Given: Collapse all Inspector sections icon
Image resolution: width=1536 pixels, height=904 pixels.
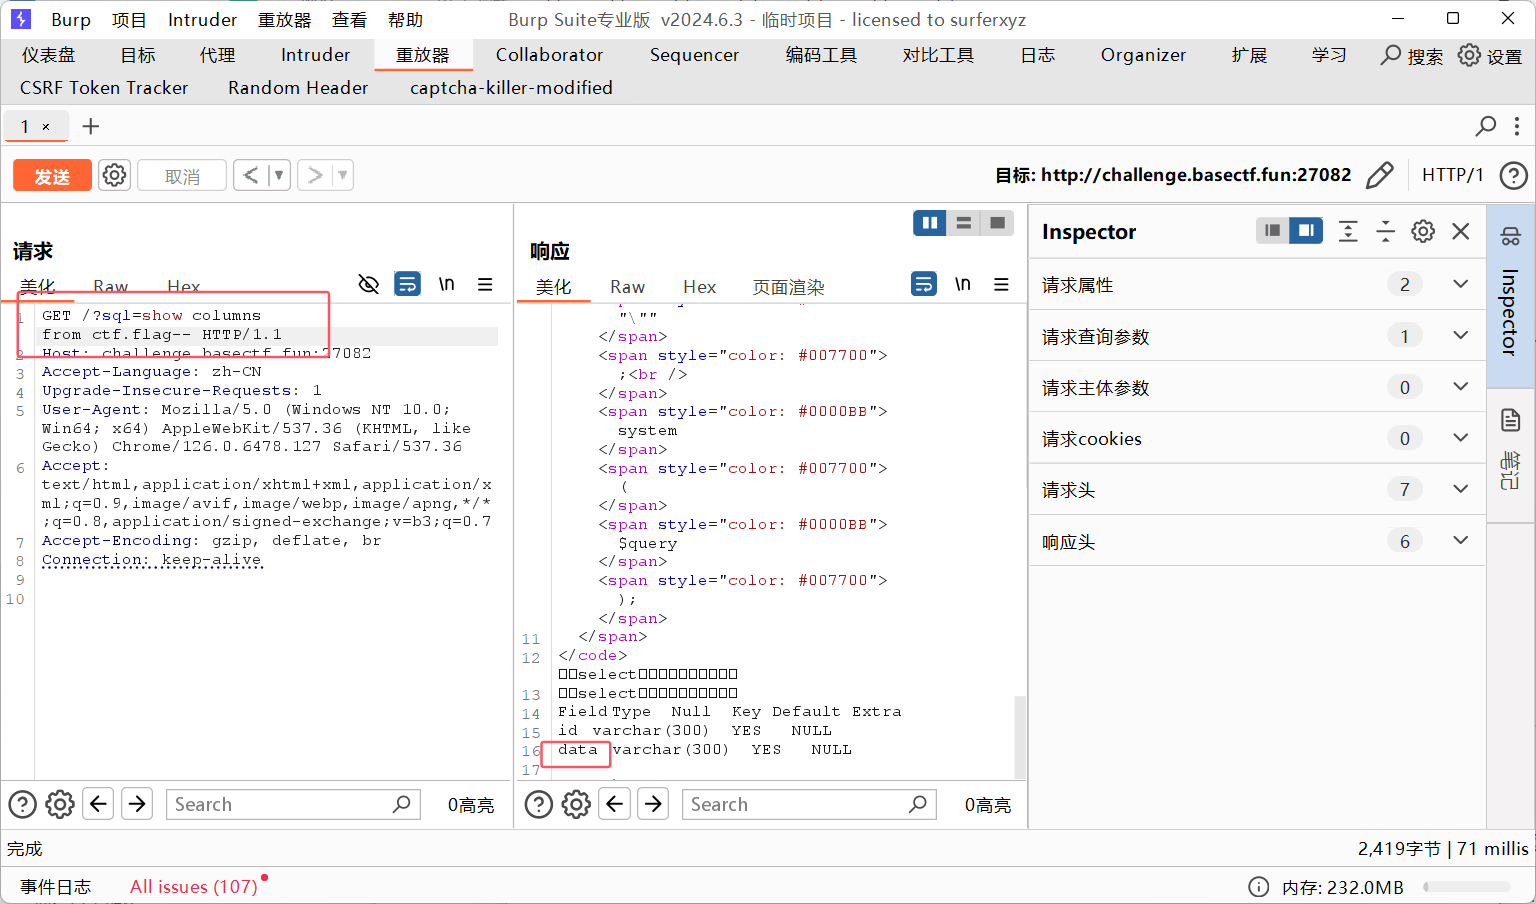Looking at the screenshot, I should click(x=1385, y=231).
